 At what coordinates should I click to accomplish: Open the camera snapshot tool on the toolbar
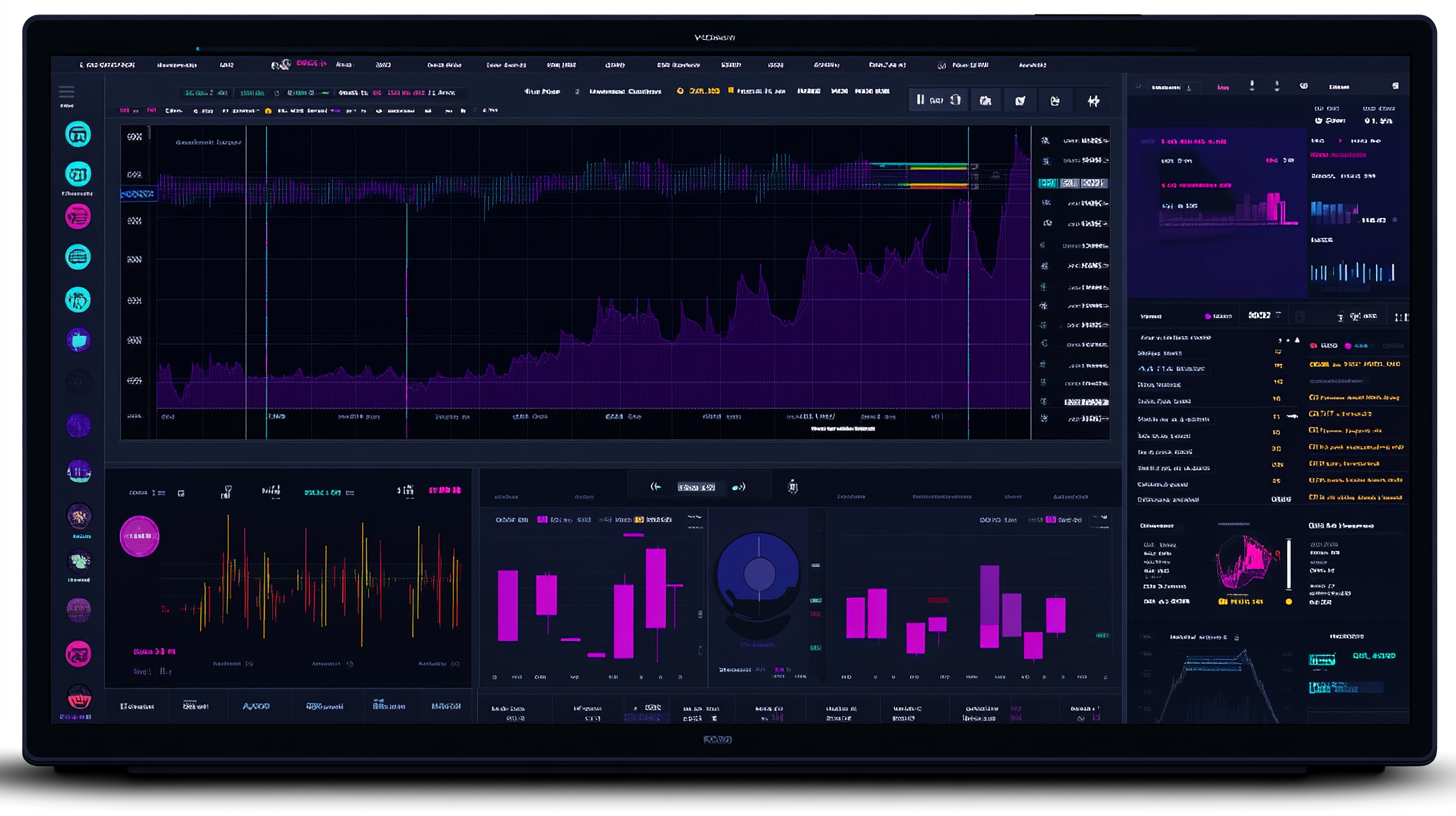(985, 100)
